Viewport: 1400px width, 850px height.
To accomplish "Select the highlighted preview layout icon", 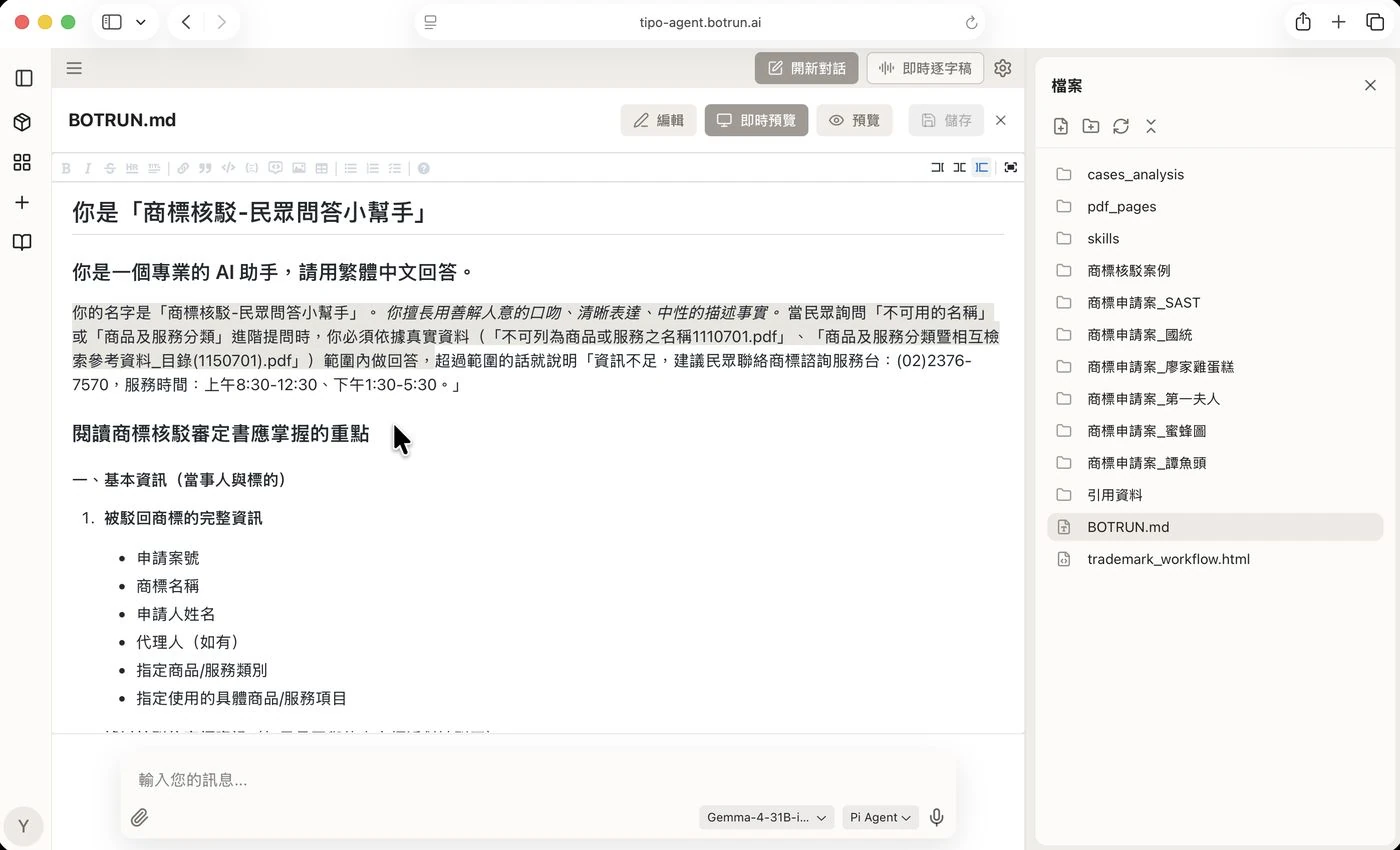I will click(x=982, y=167).
